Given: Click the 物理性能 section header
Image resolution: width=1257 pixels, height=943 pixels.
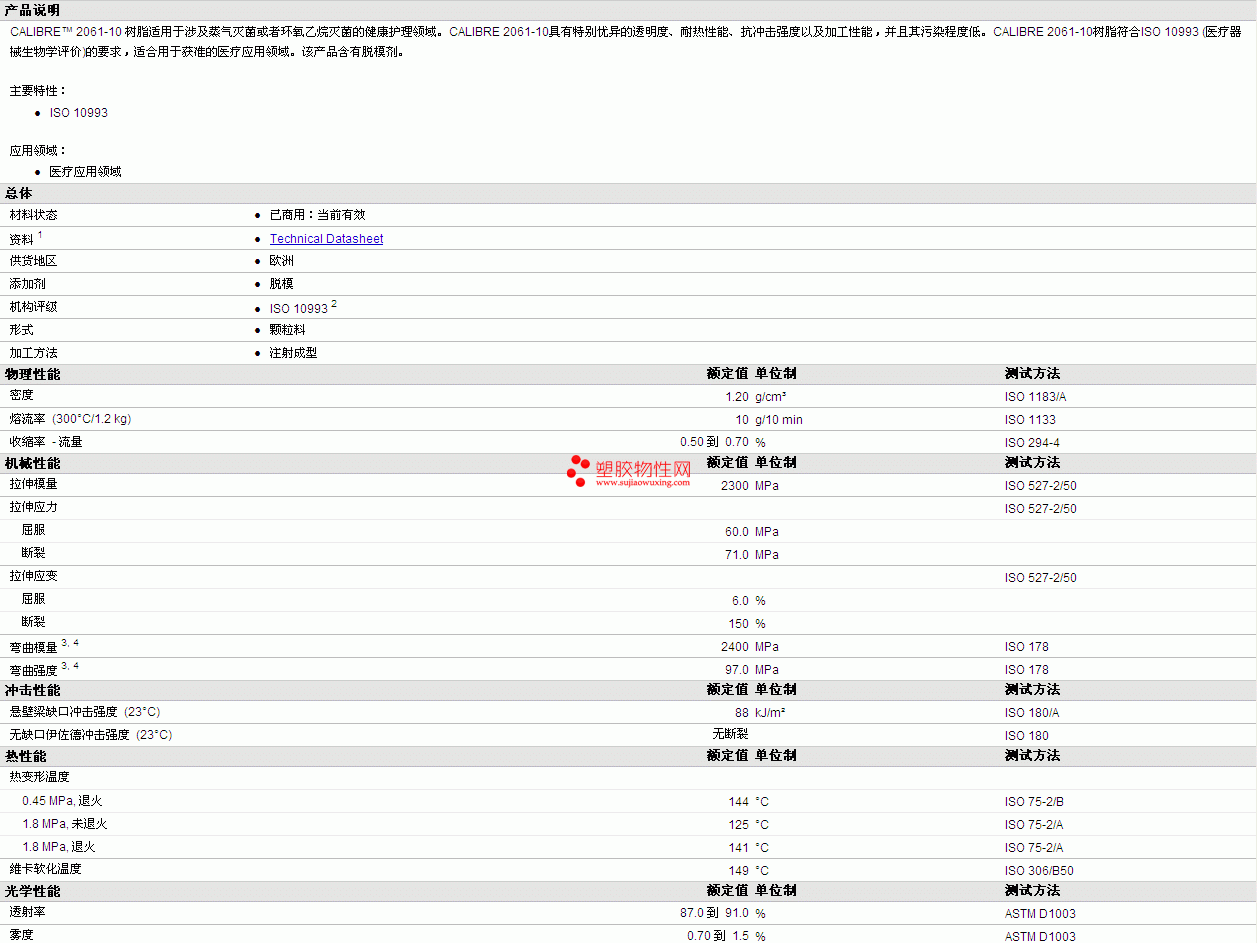Looking at the screenshot, I should click(33, 374).
